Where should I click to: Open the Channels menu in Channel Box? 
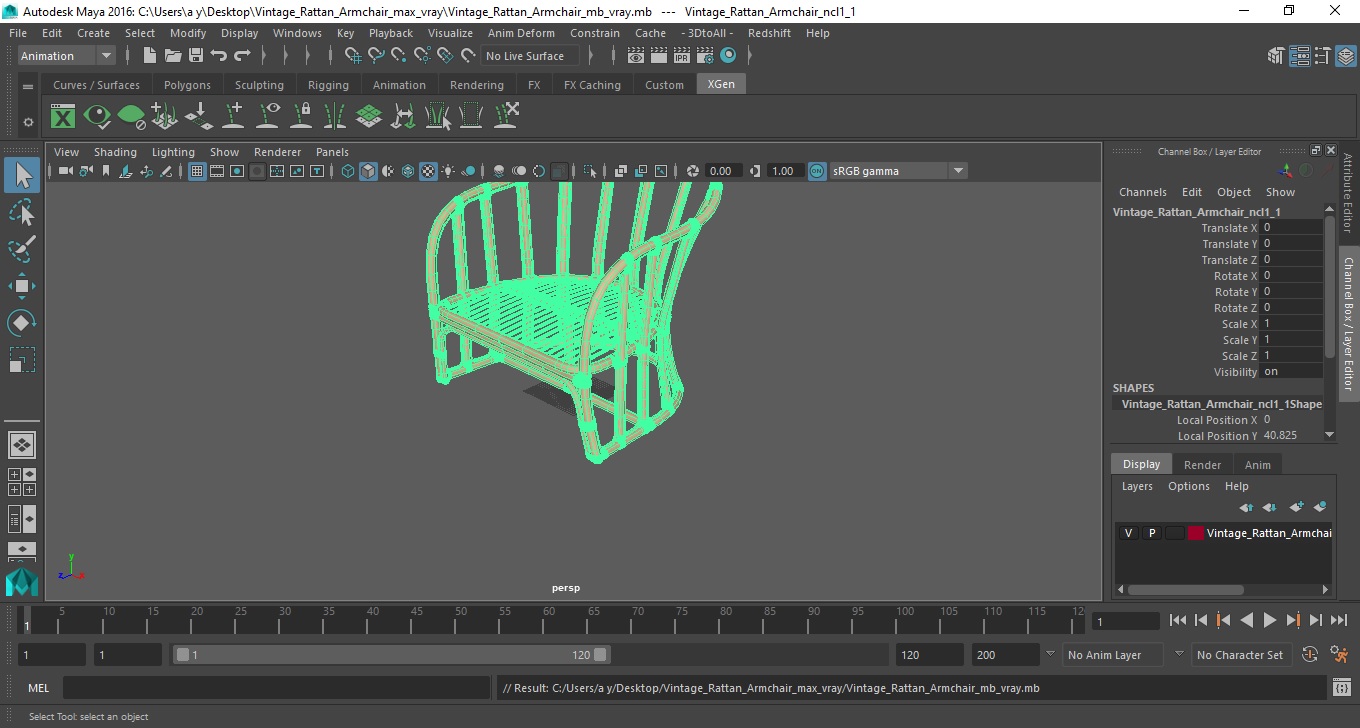coord(1142,192)
